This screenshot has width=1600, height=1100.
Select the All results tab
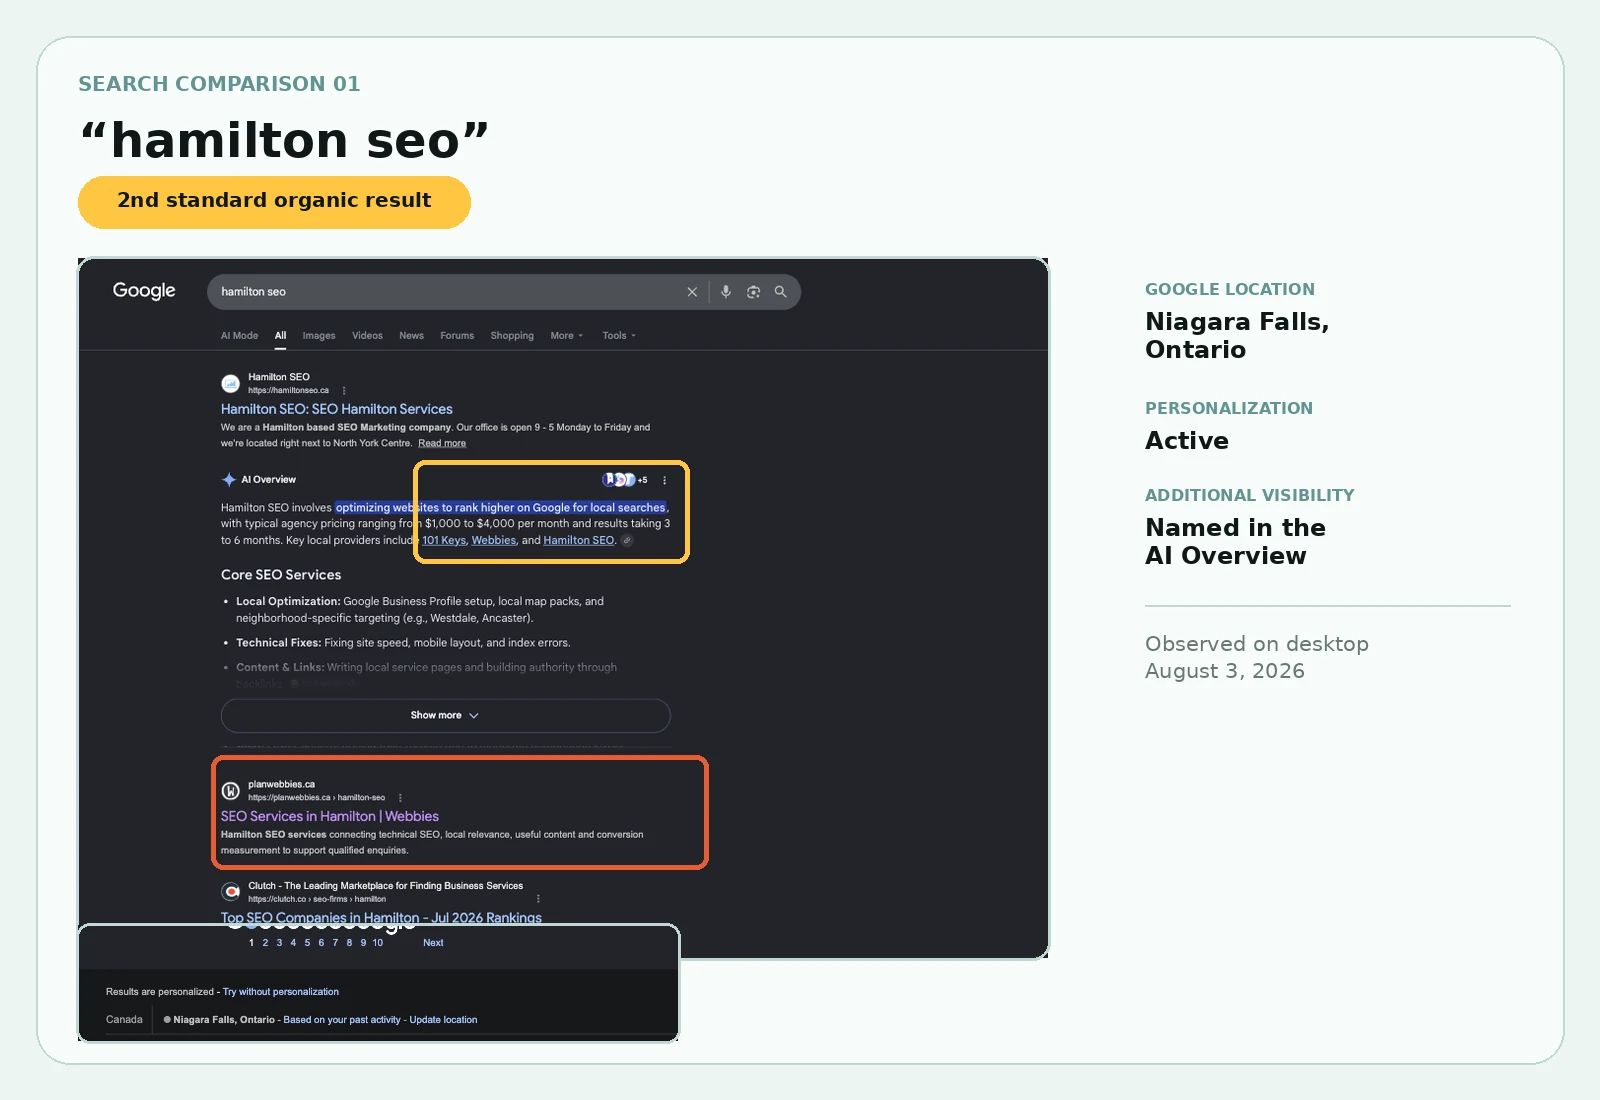[280, 336]
